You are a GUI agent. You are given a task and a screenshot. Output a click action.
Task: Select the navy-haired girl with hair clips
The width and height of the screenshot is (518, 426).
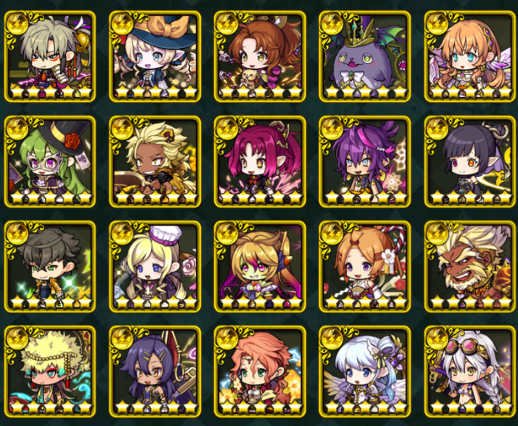click(155, 371)
